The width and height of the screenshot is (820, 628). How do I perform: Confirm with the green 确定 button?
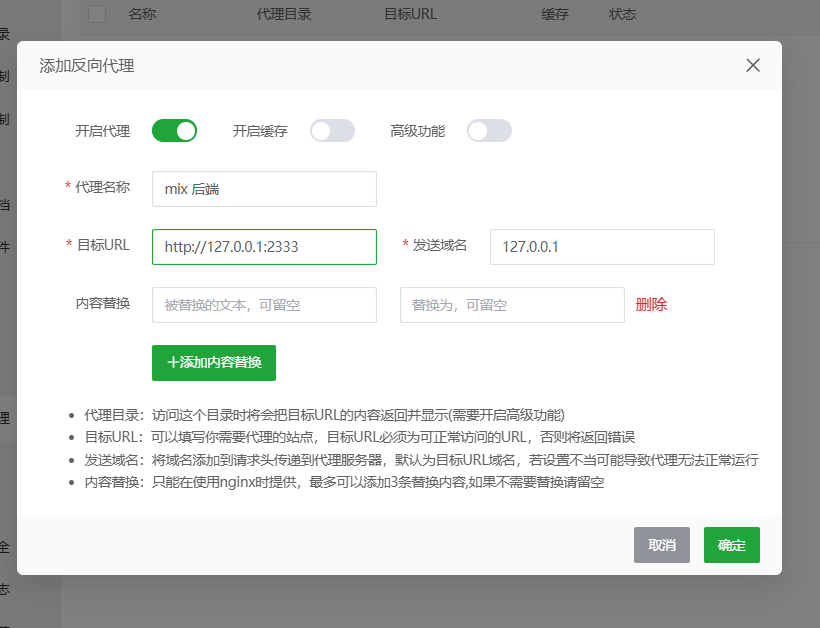click(731, 545)
